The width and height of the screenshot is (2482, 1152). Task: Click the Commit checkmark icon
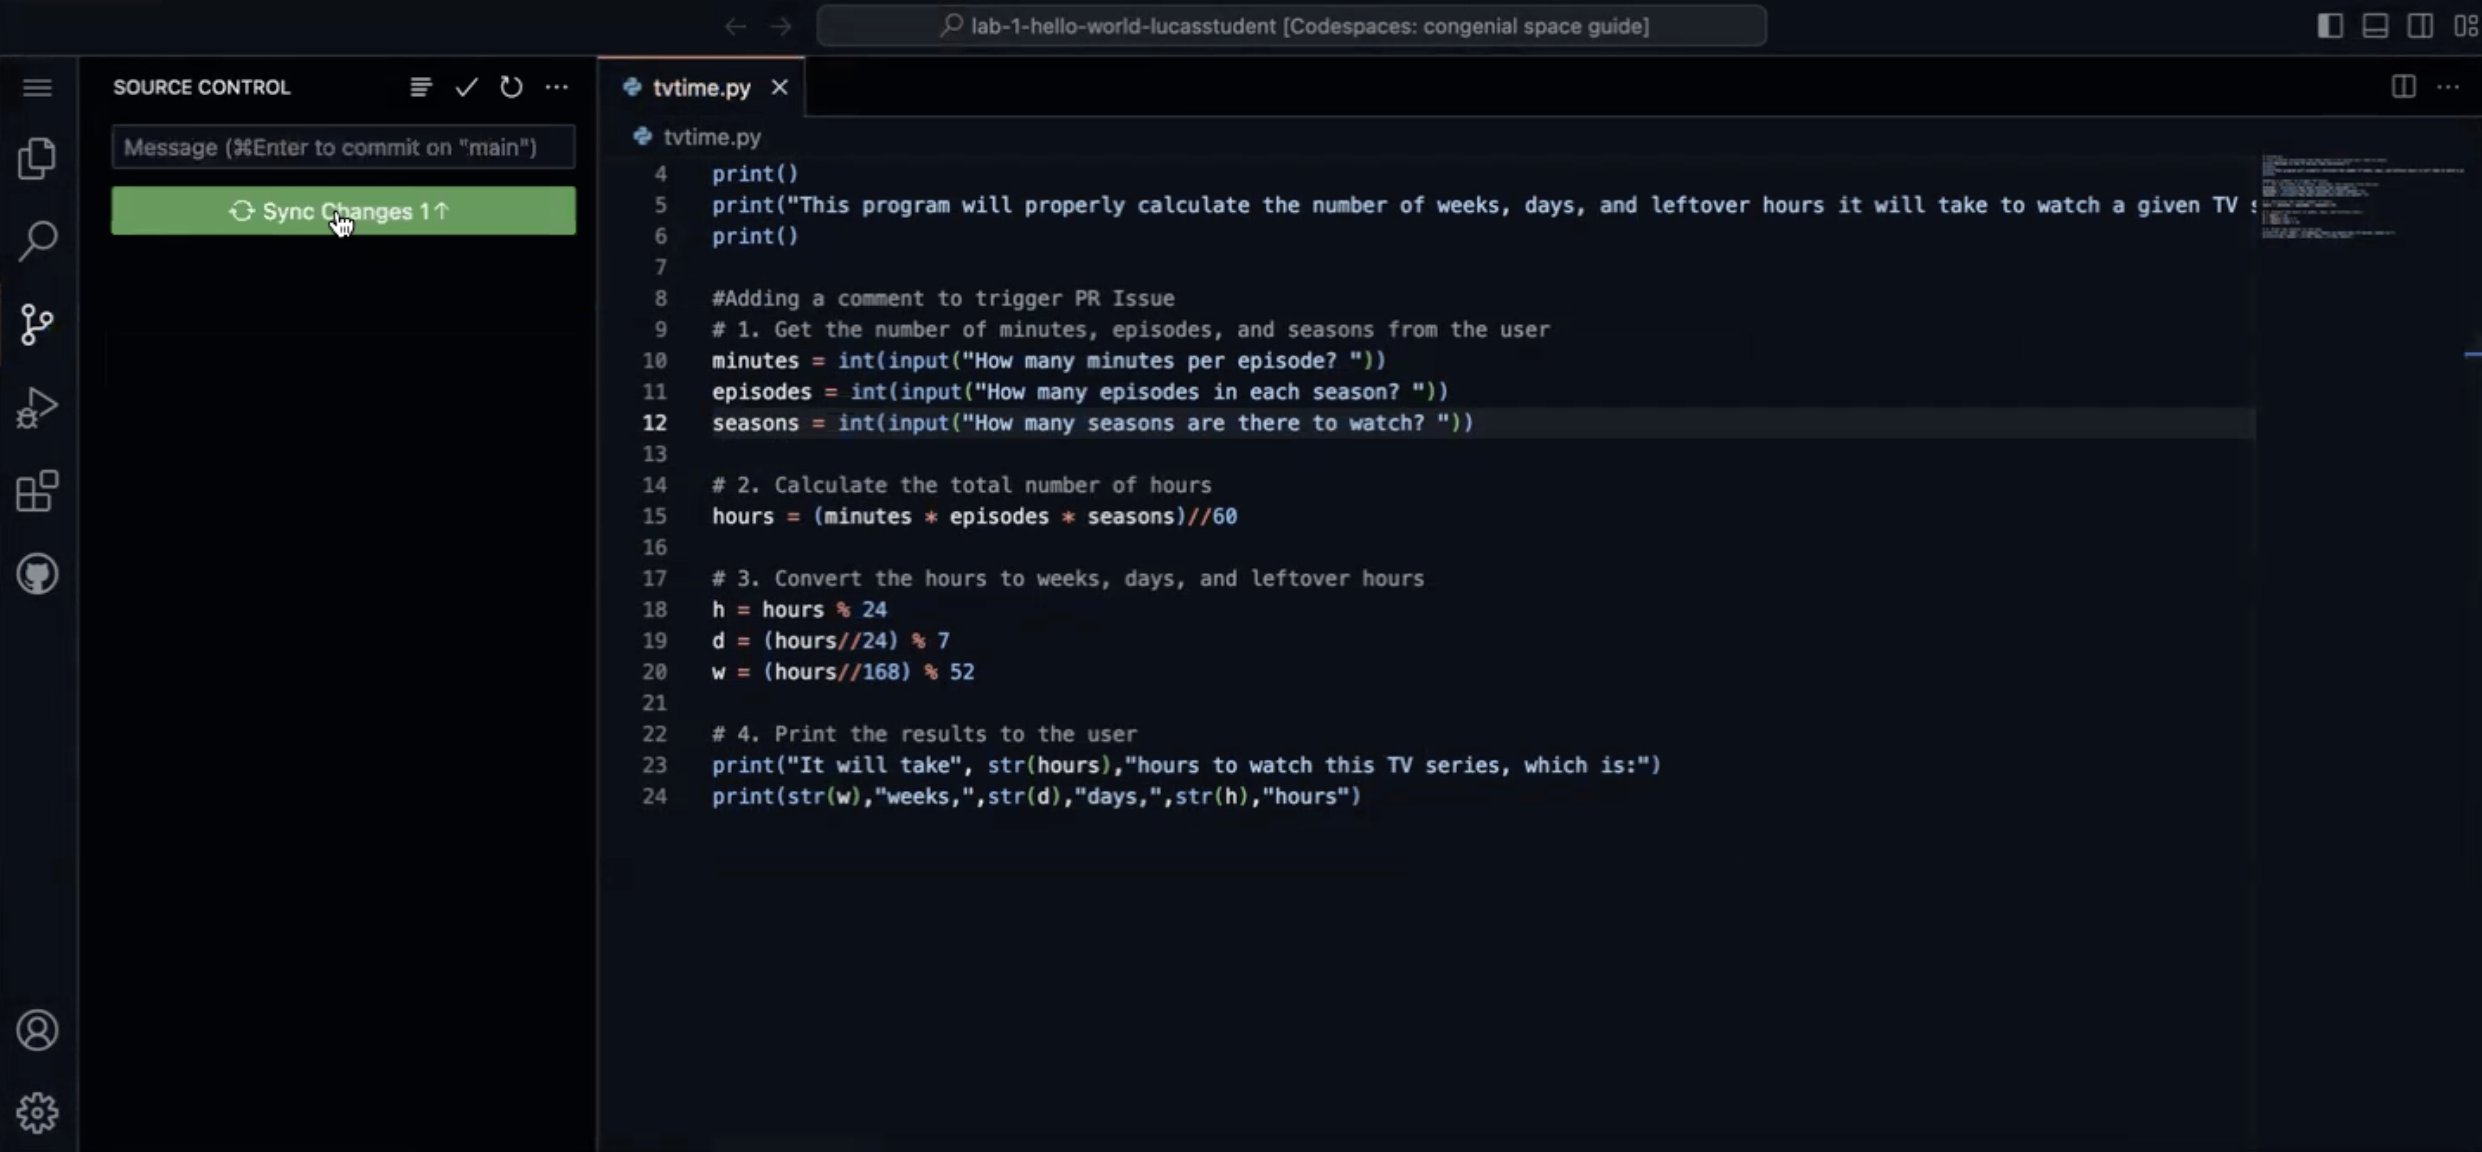(466, 87)
